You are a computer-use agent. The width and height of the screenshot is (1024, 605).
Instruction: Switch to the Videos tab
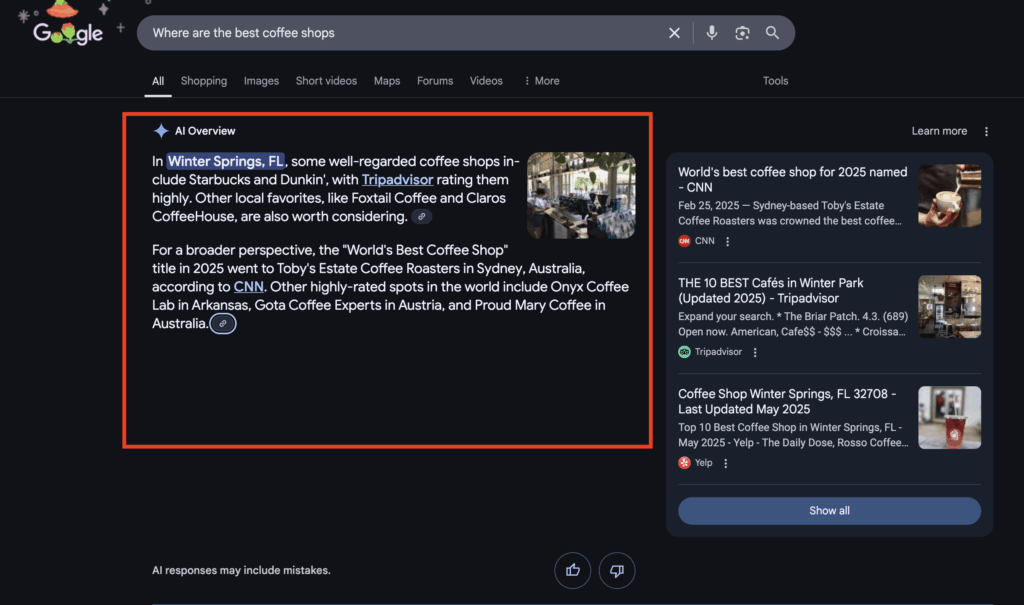(486, 81)
